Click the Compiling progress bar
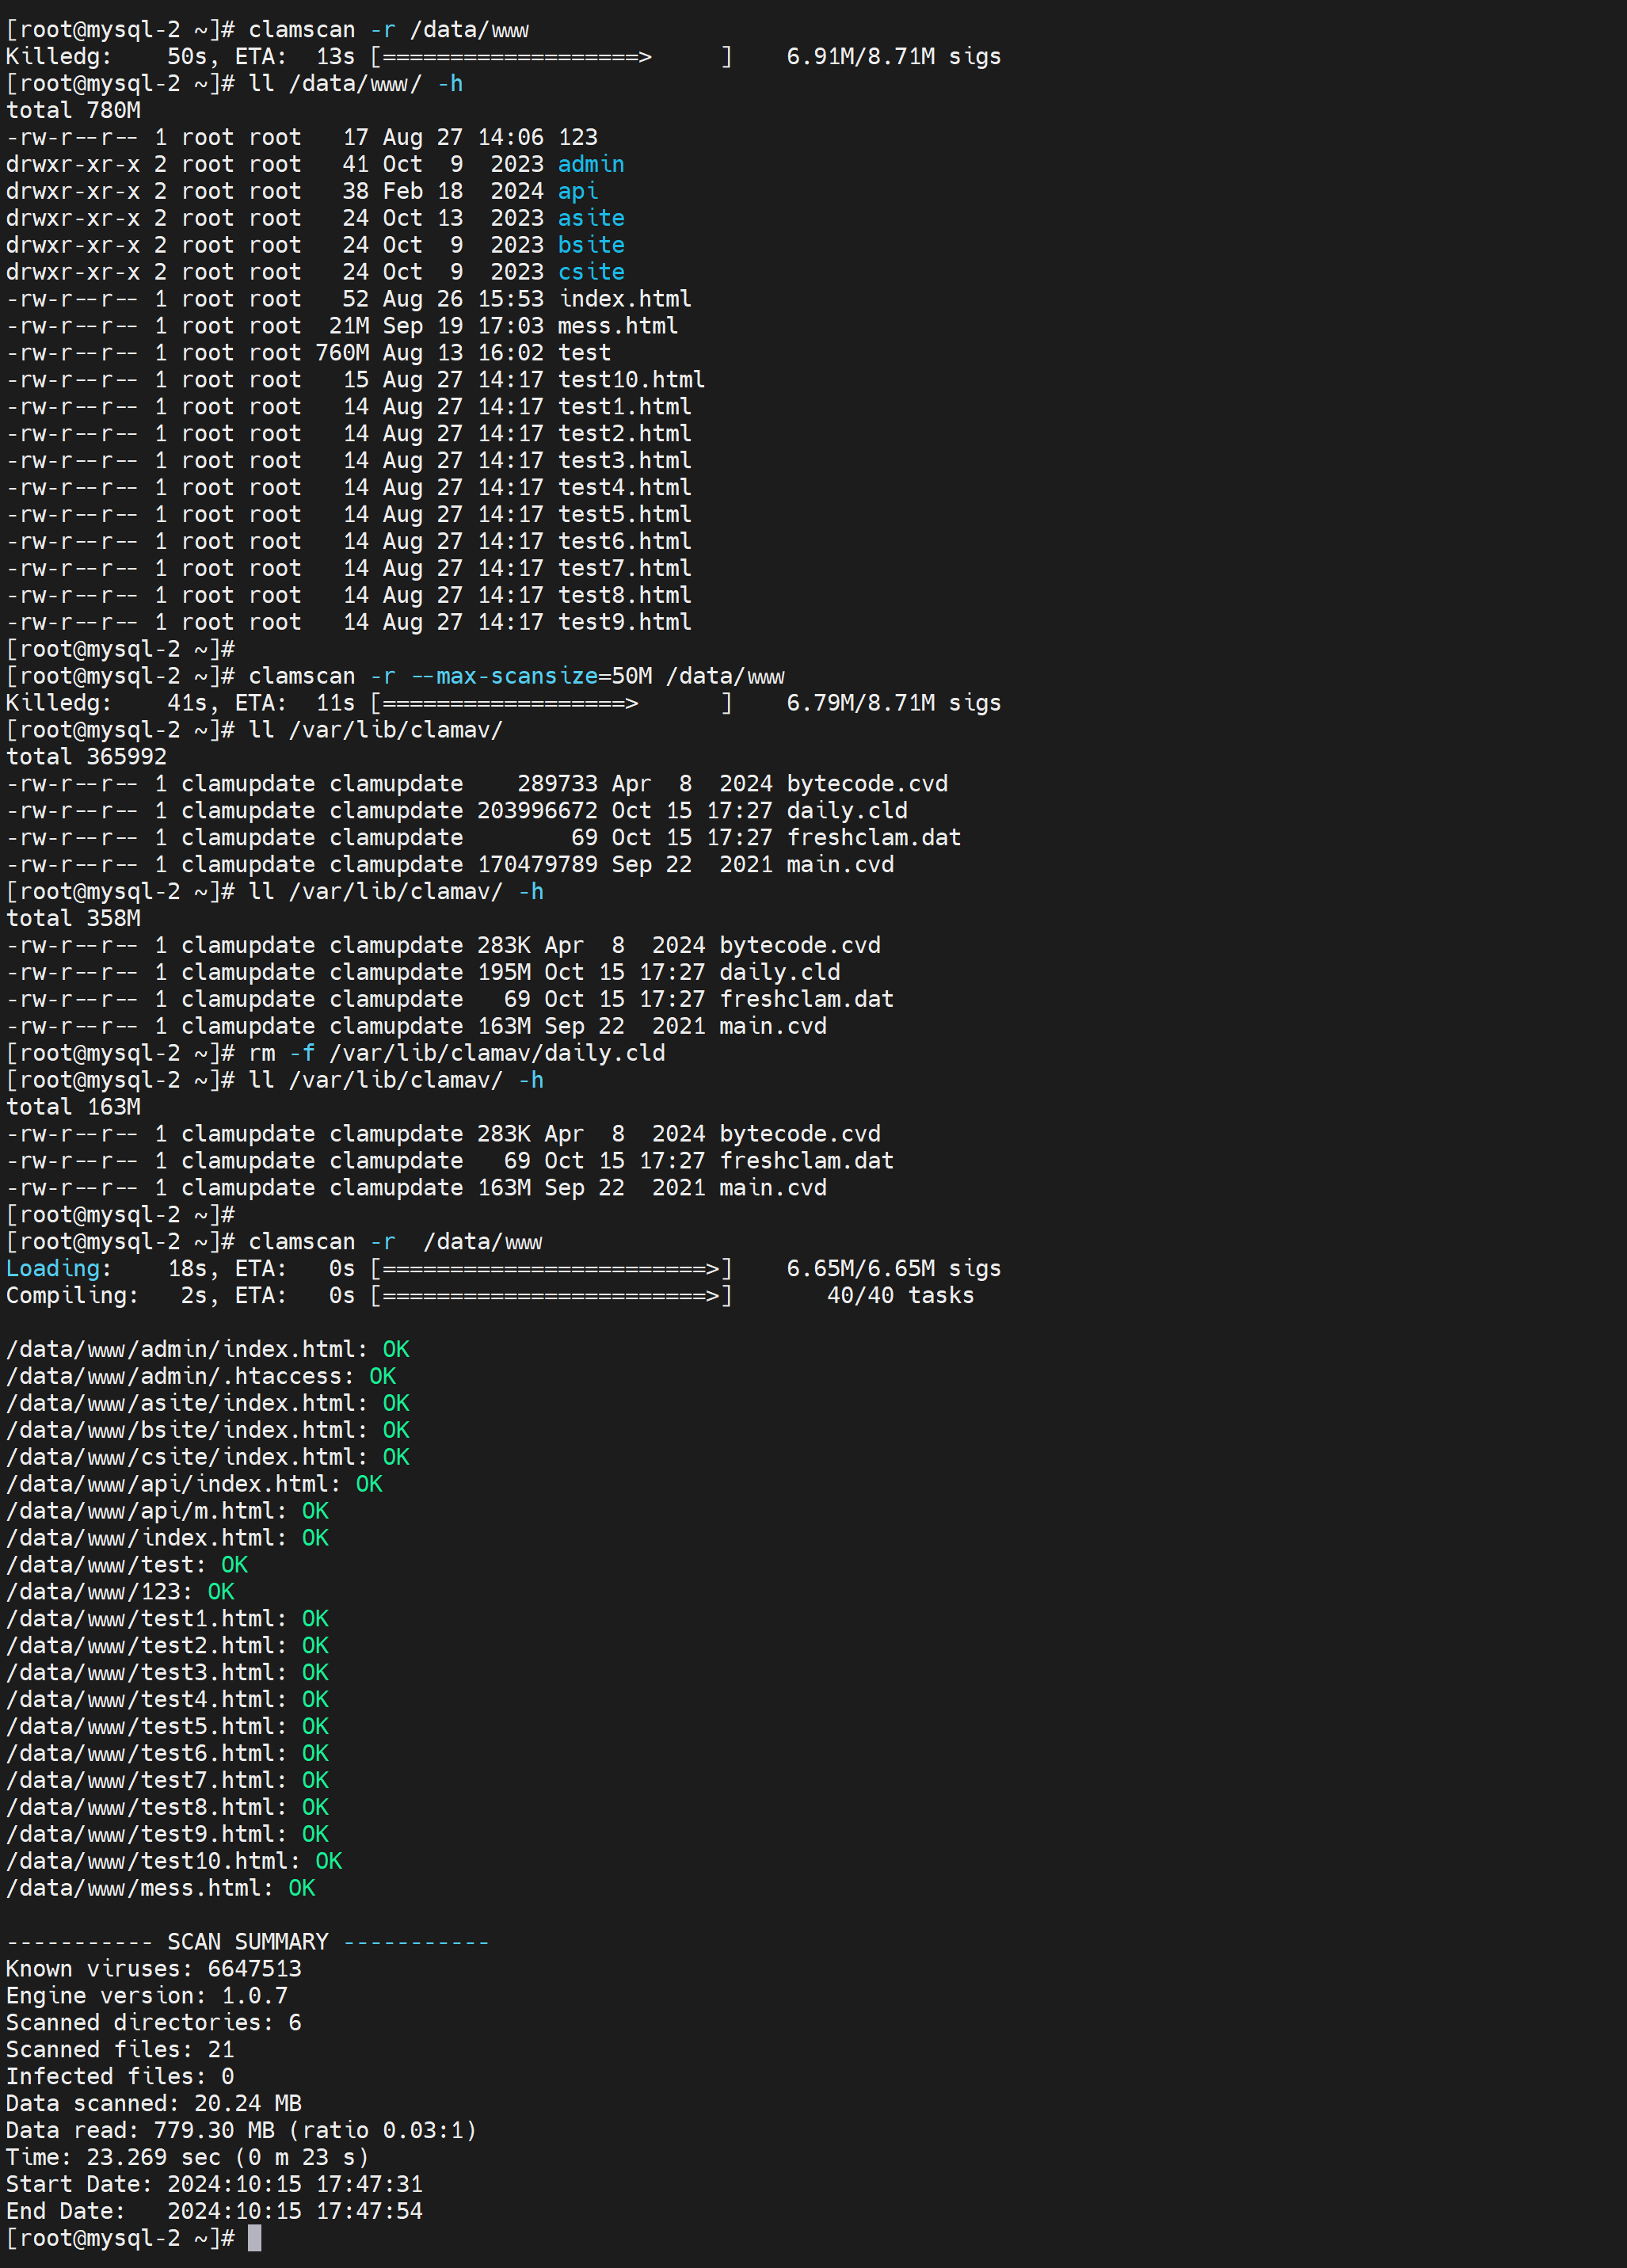This screenshot has height=2268, width=1627. 551,1295
